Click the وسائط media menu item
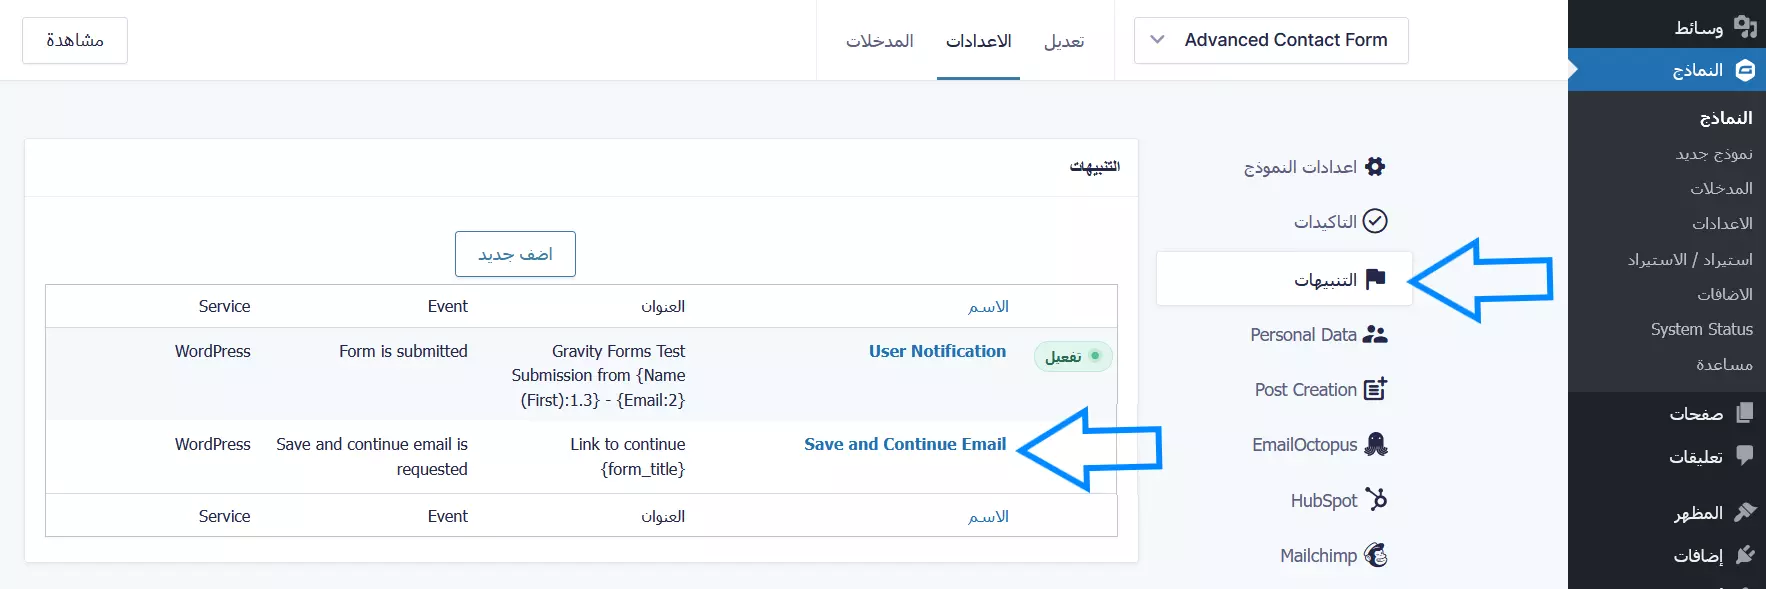This screenshot has width=1766, height=589. tap(1698, 27)
